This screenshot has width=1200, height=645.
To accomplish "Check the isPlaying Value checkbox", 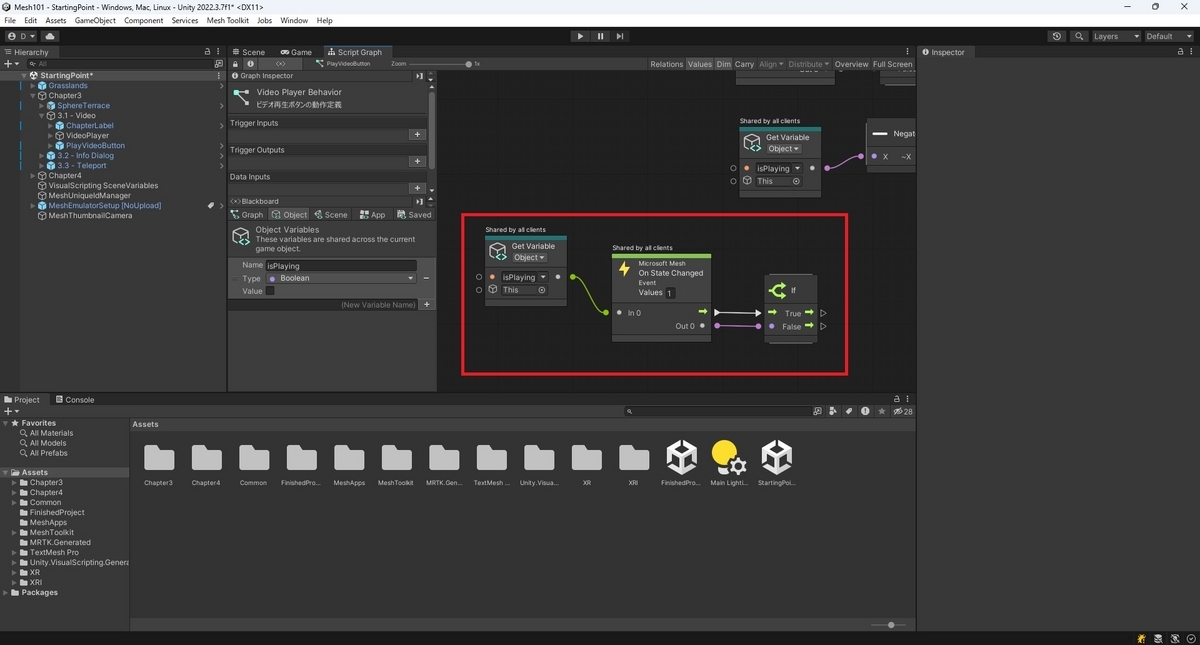I will pos(270,291).
